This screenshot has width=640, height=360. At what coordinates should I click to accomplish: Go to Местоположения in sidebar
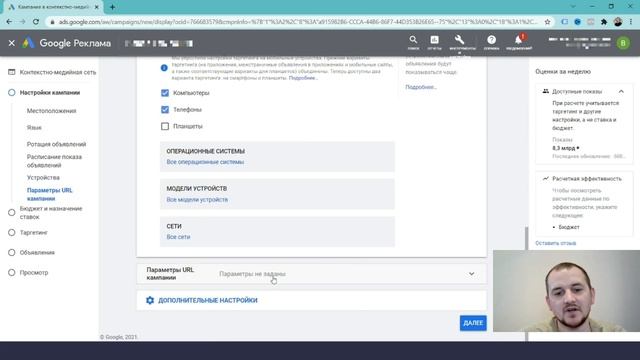point(51,111)
